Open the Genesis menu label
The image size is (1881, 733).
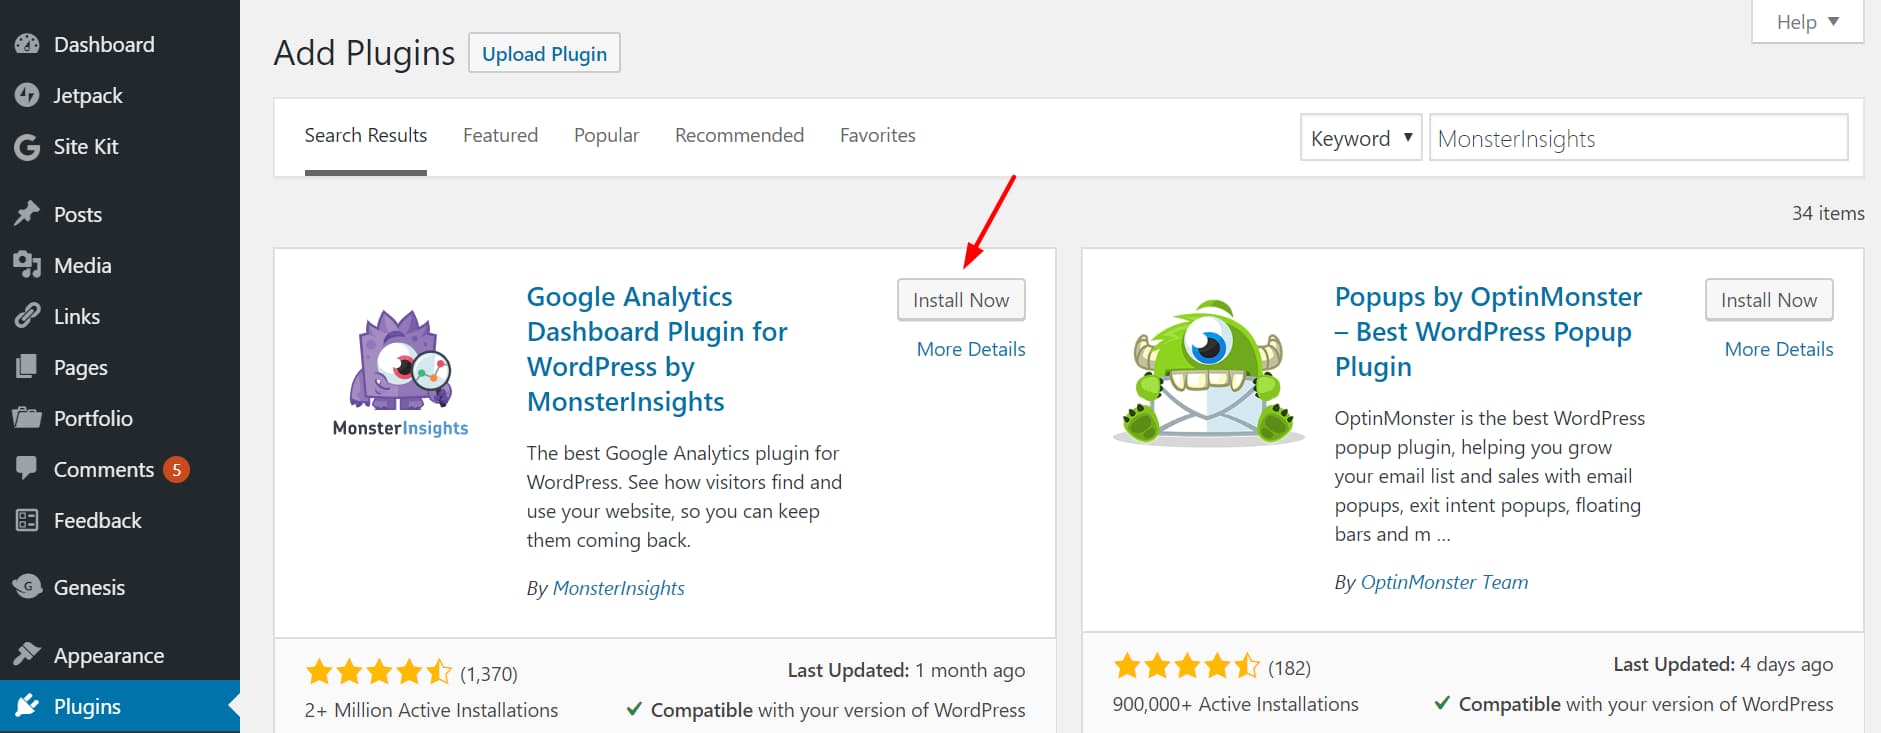(x=89, y=587)
